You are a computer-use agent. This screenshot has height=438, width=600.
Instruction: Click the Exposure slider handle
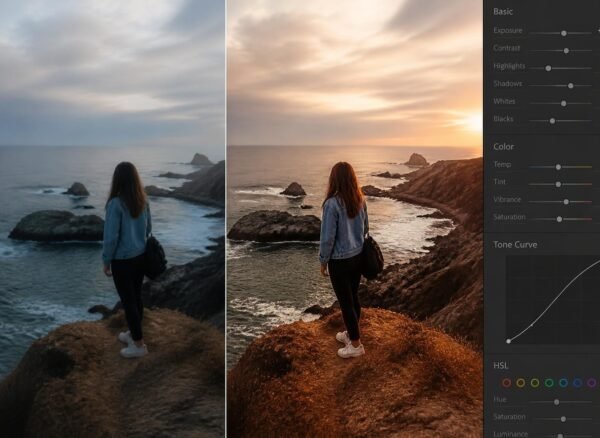pyautogui.click(x=564, y=33)
